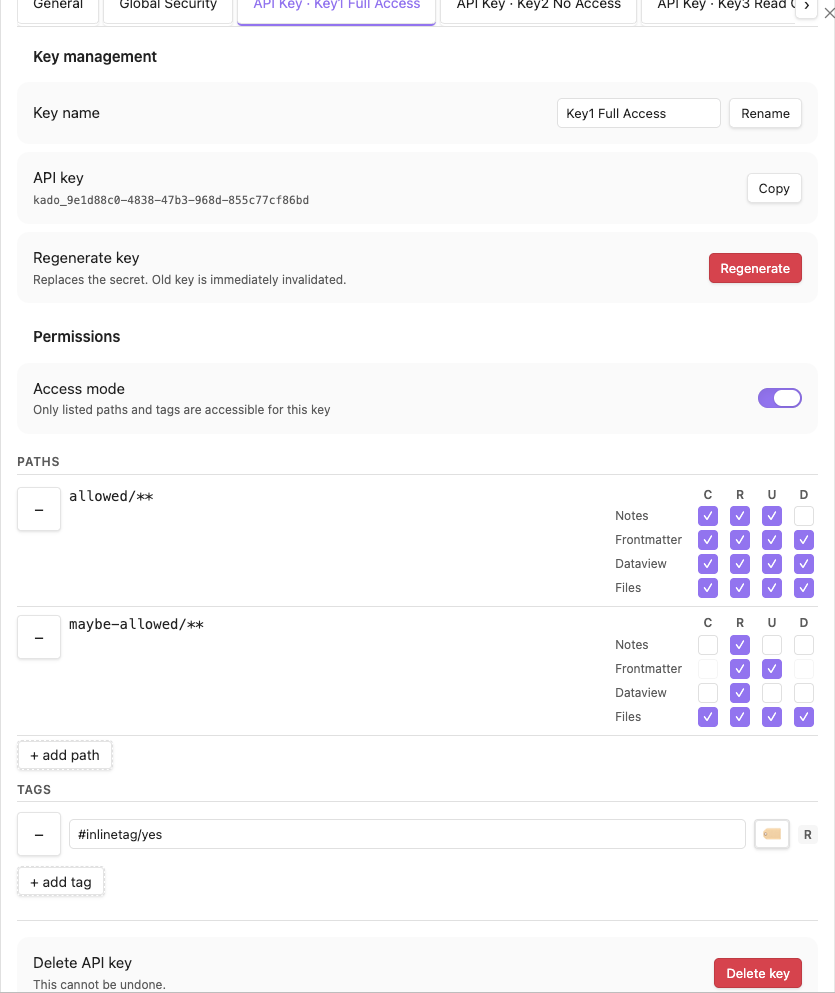Enable Notes Delete checkbox for allowed/**

(x=804, y=515)
